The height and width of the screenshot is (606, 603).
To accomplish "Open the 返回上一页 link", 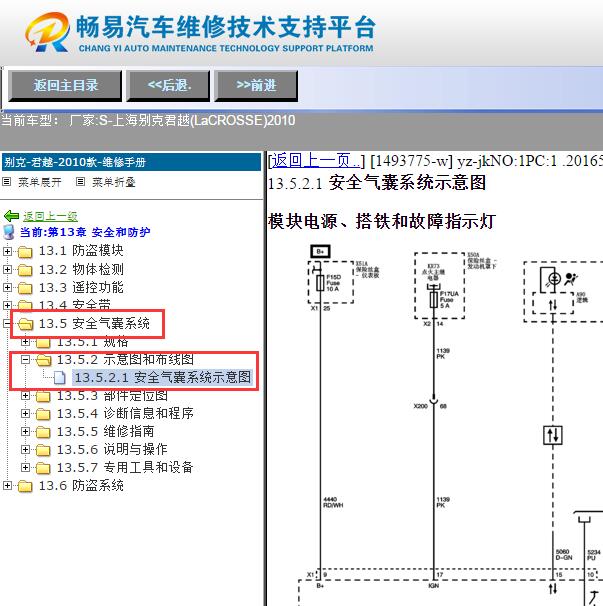I will [x=315, y=161].
